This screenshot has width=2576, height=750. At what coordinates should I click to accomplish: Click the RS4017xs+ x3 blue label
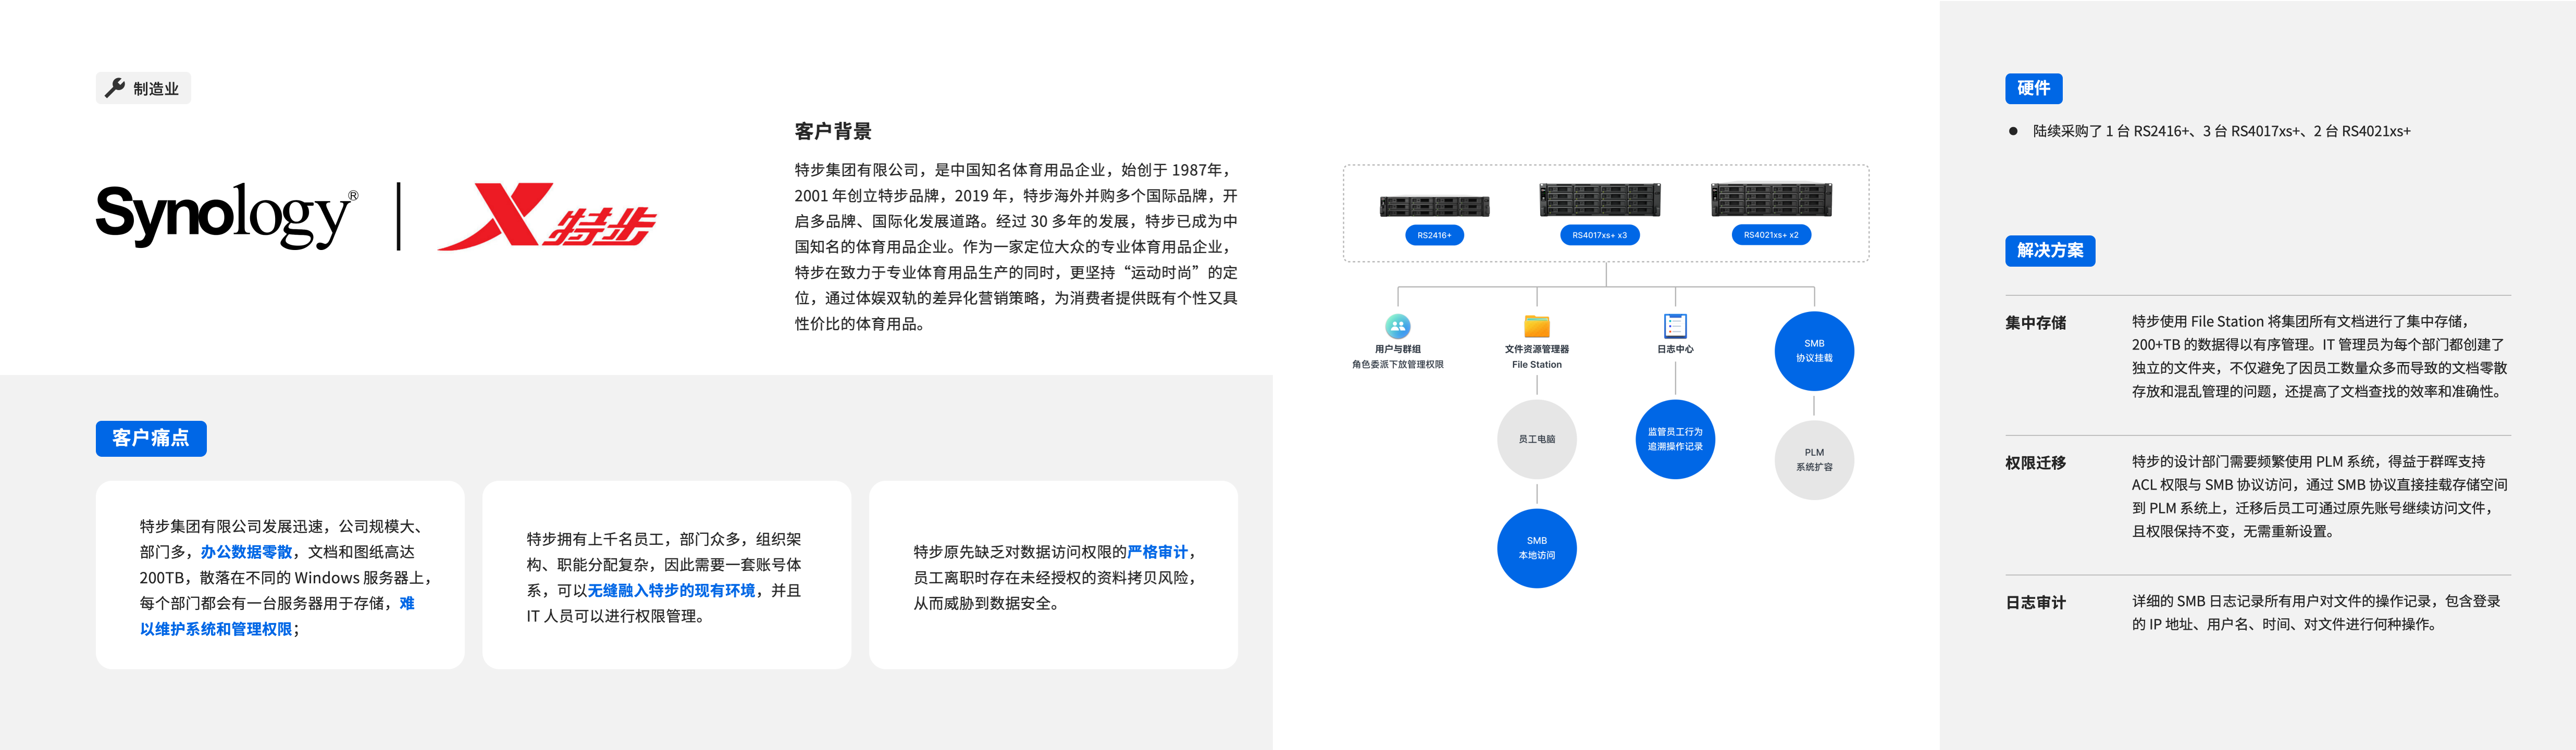coord(1599,235)
